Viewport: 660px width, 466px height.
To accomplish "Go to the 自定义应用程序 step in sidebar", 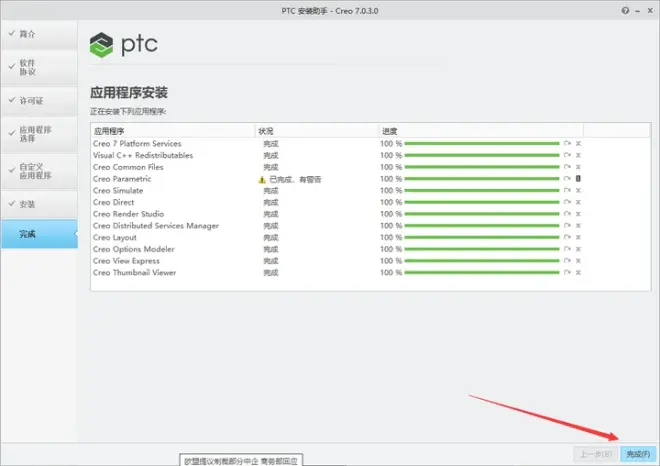I will tap(39, 171).
